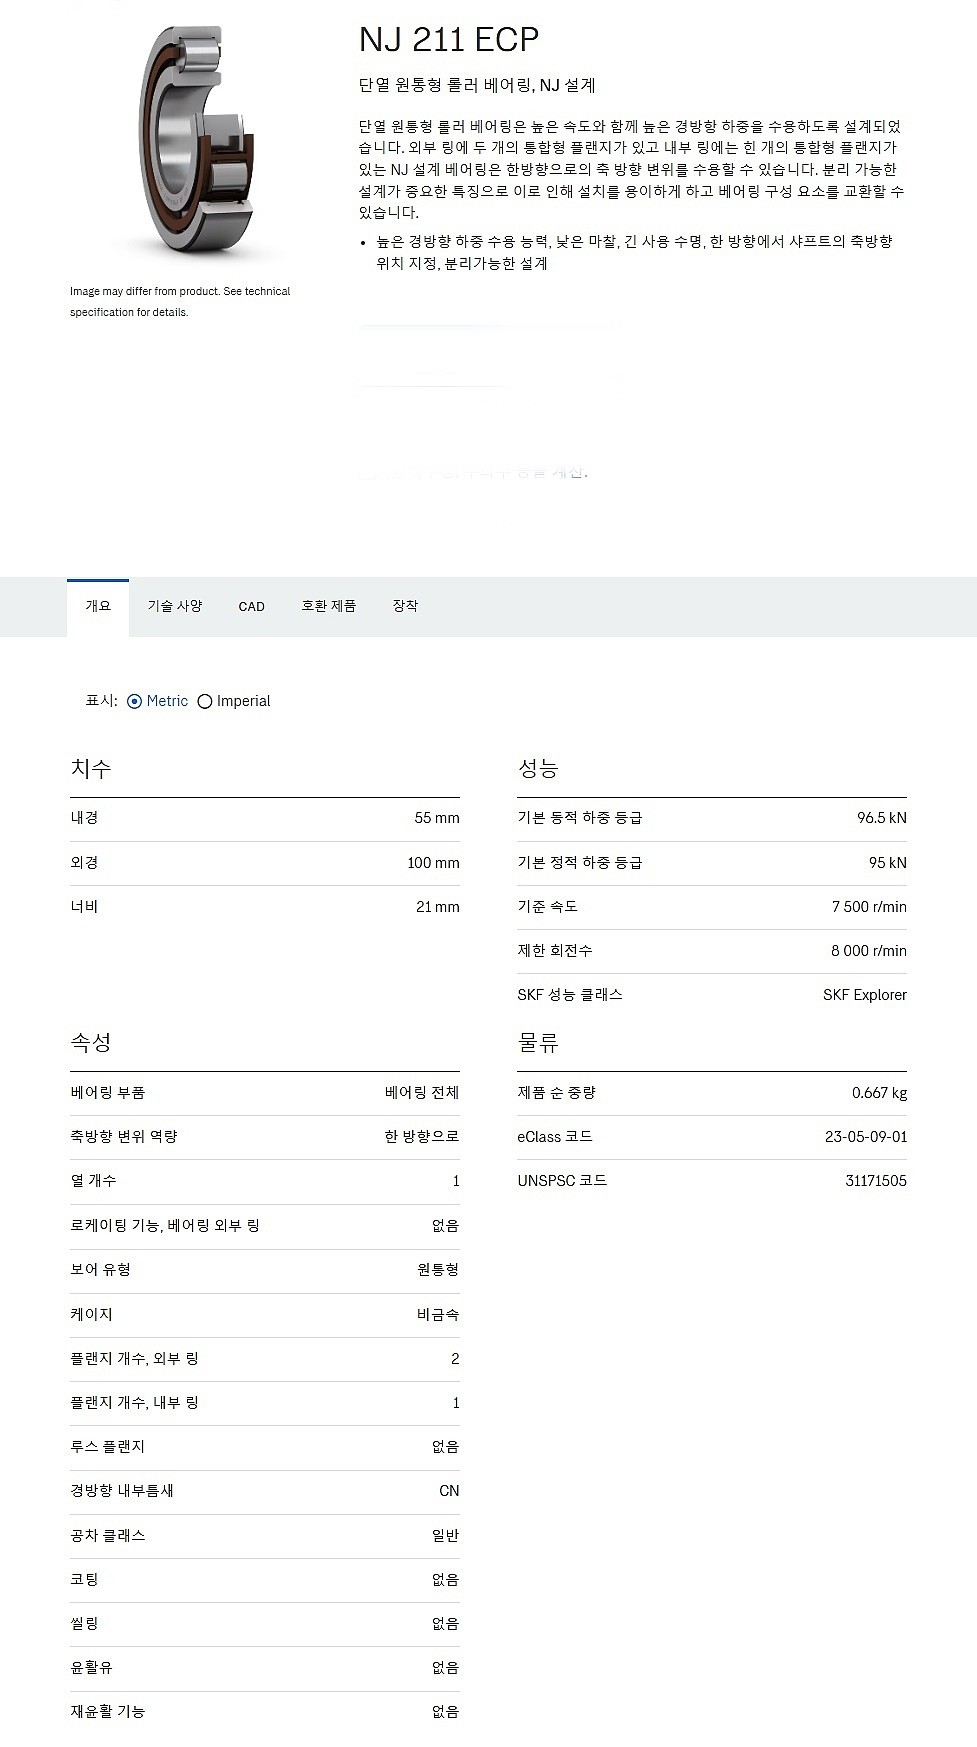Click the 플랜지 개수, 외부 링 label
This screenshot has width=977, height=1747.
(135, 1359)
